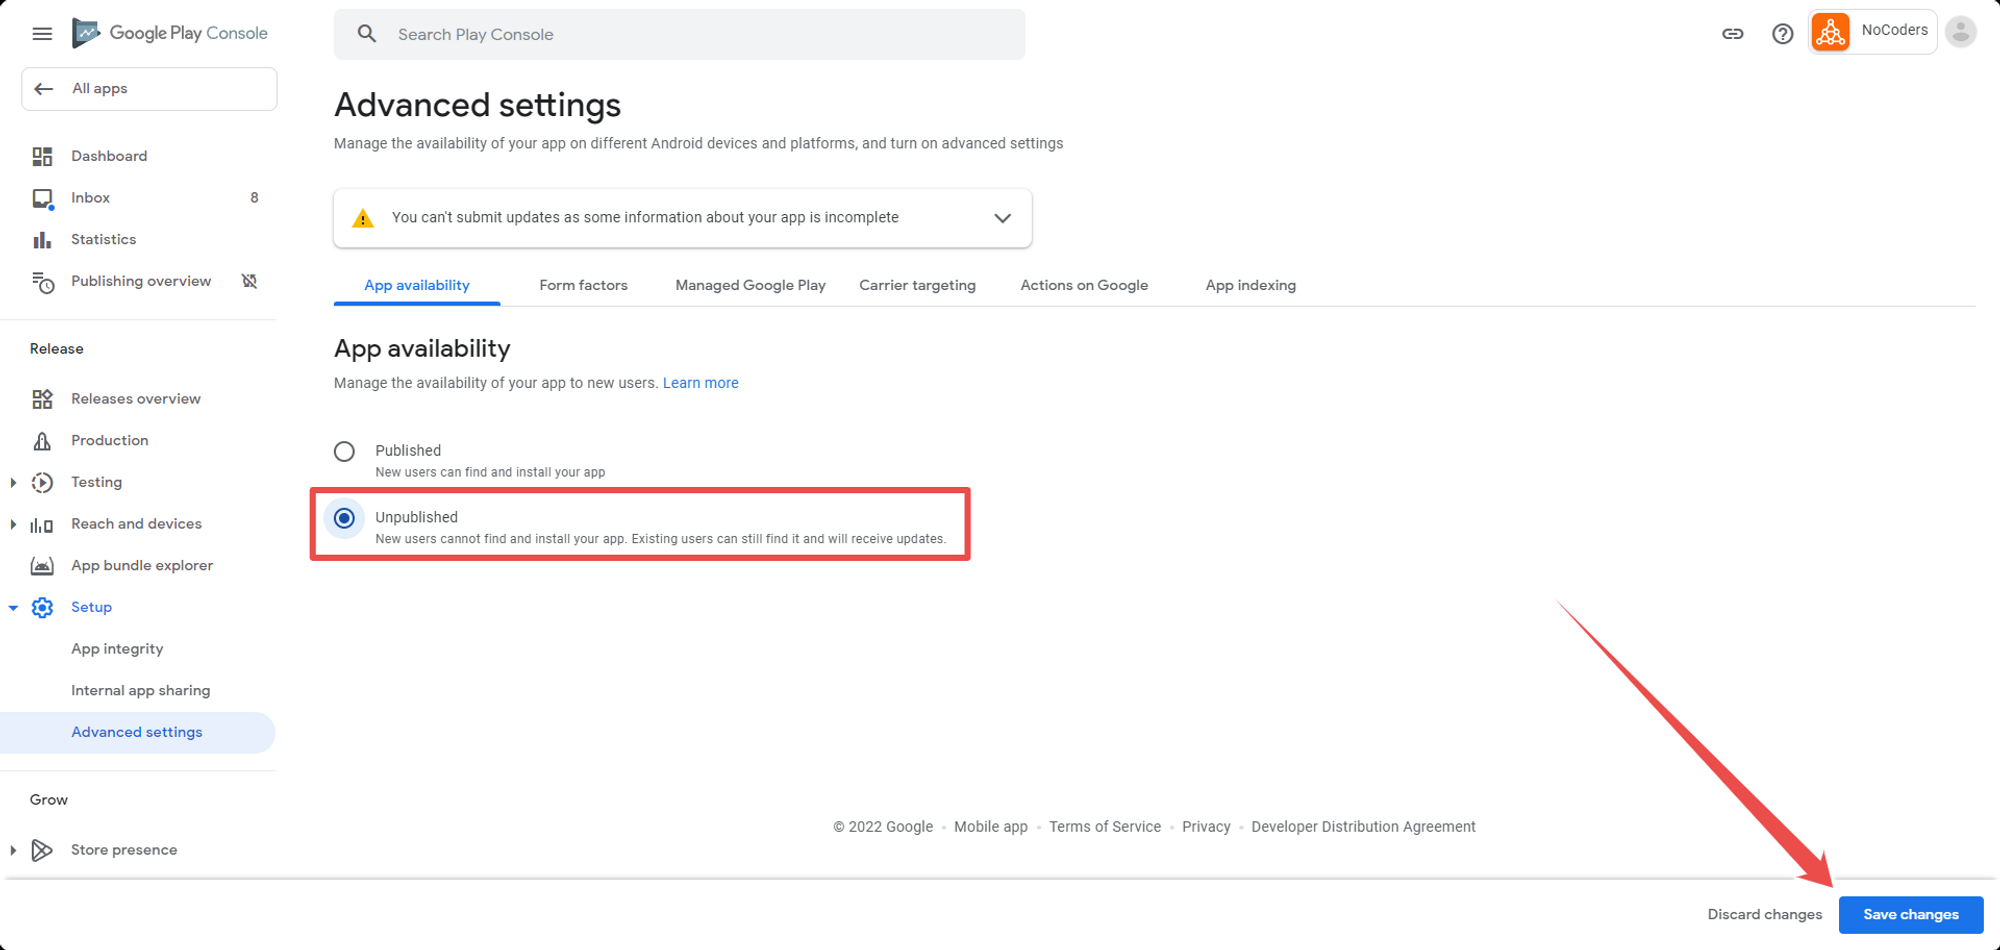Switch to the Form factors tab
This screenshot has width=2000, height=950.
click(584, 286)
